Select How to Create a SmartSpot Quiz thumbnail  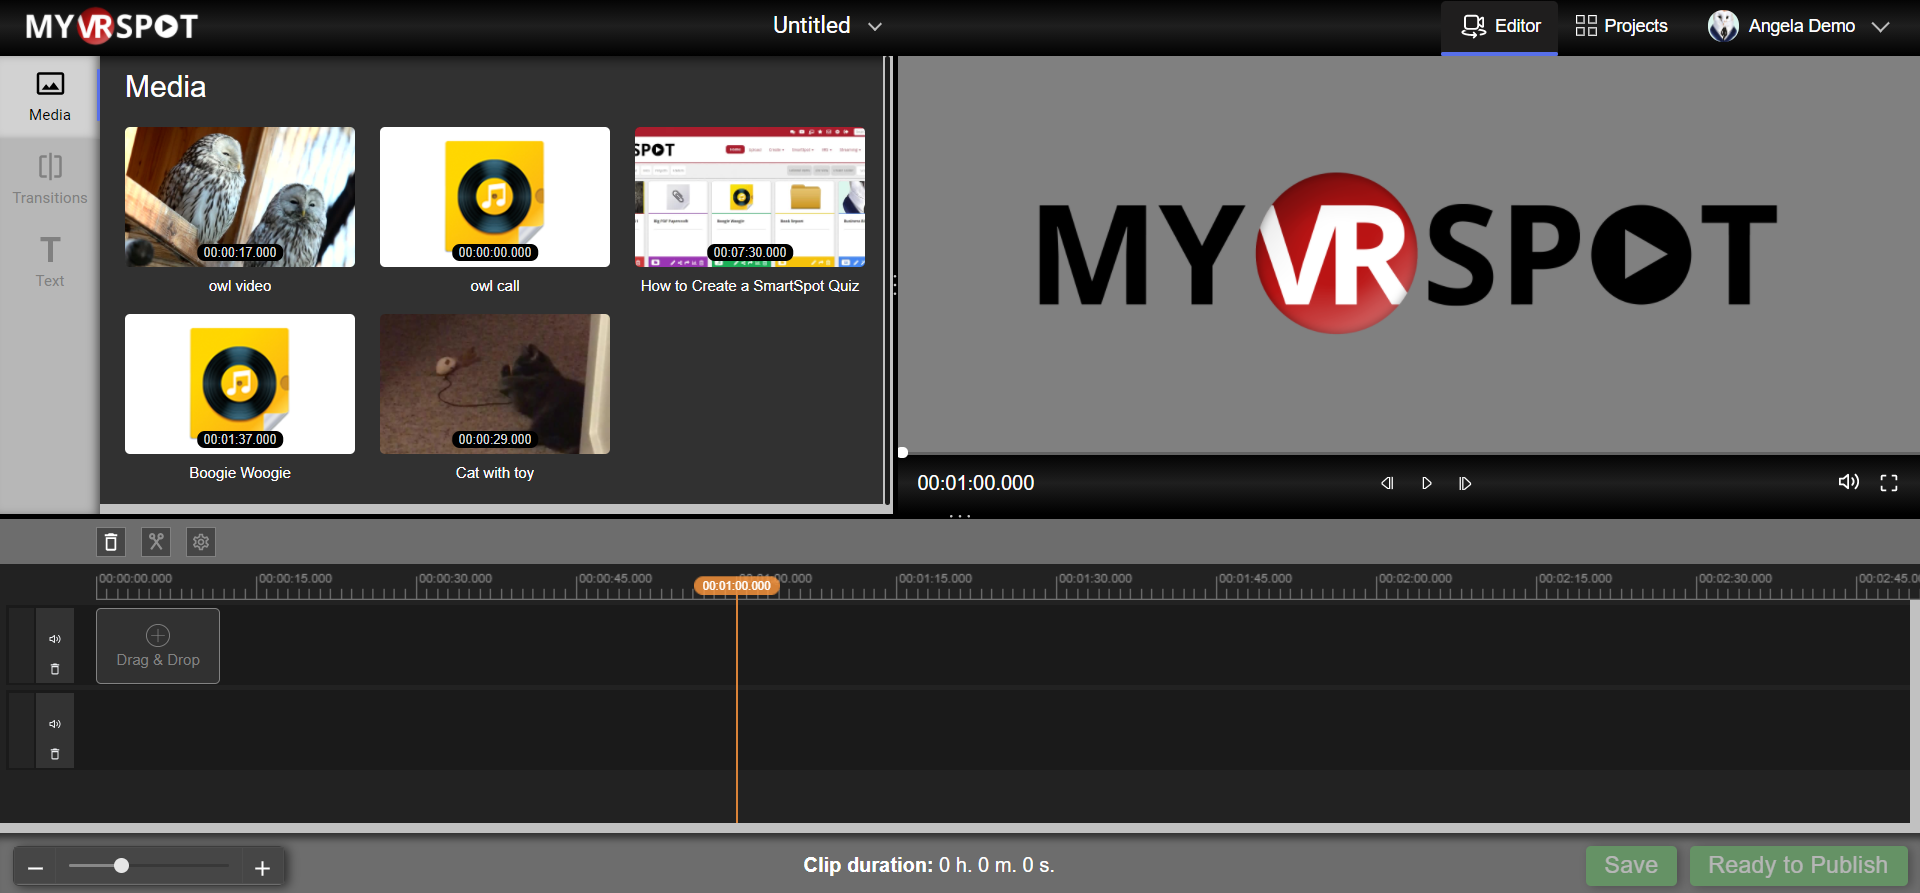click(x=750, y=197)
